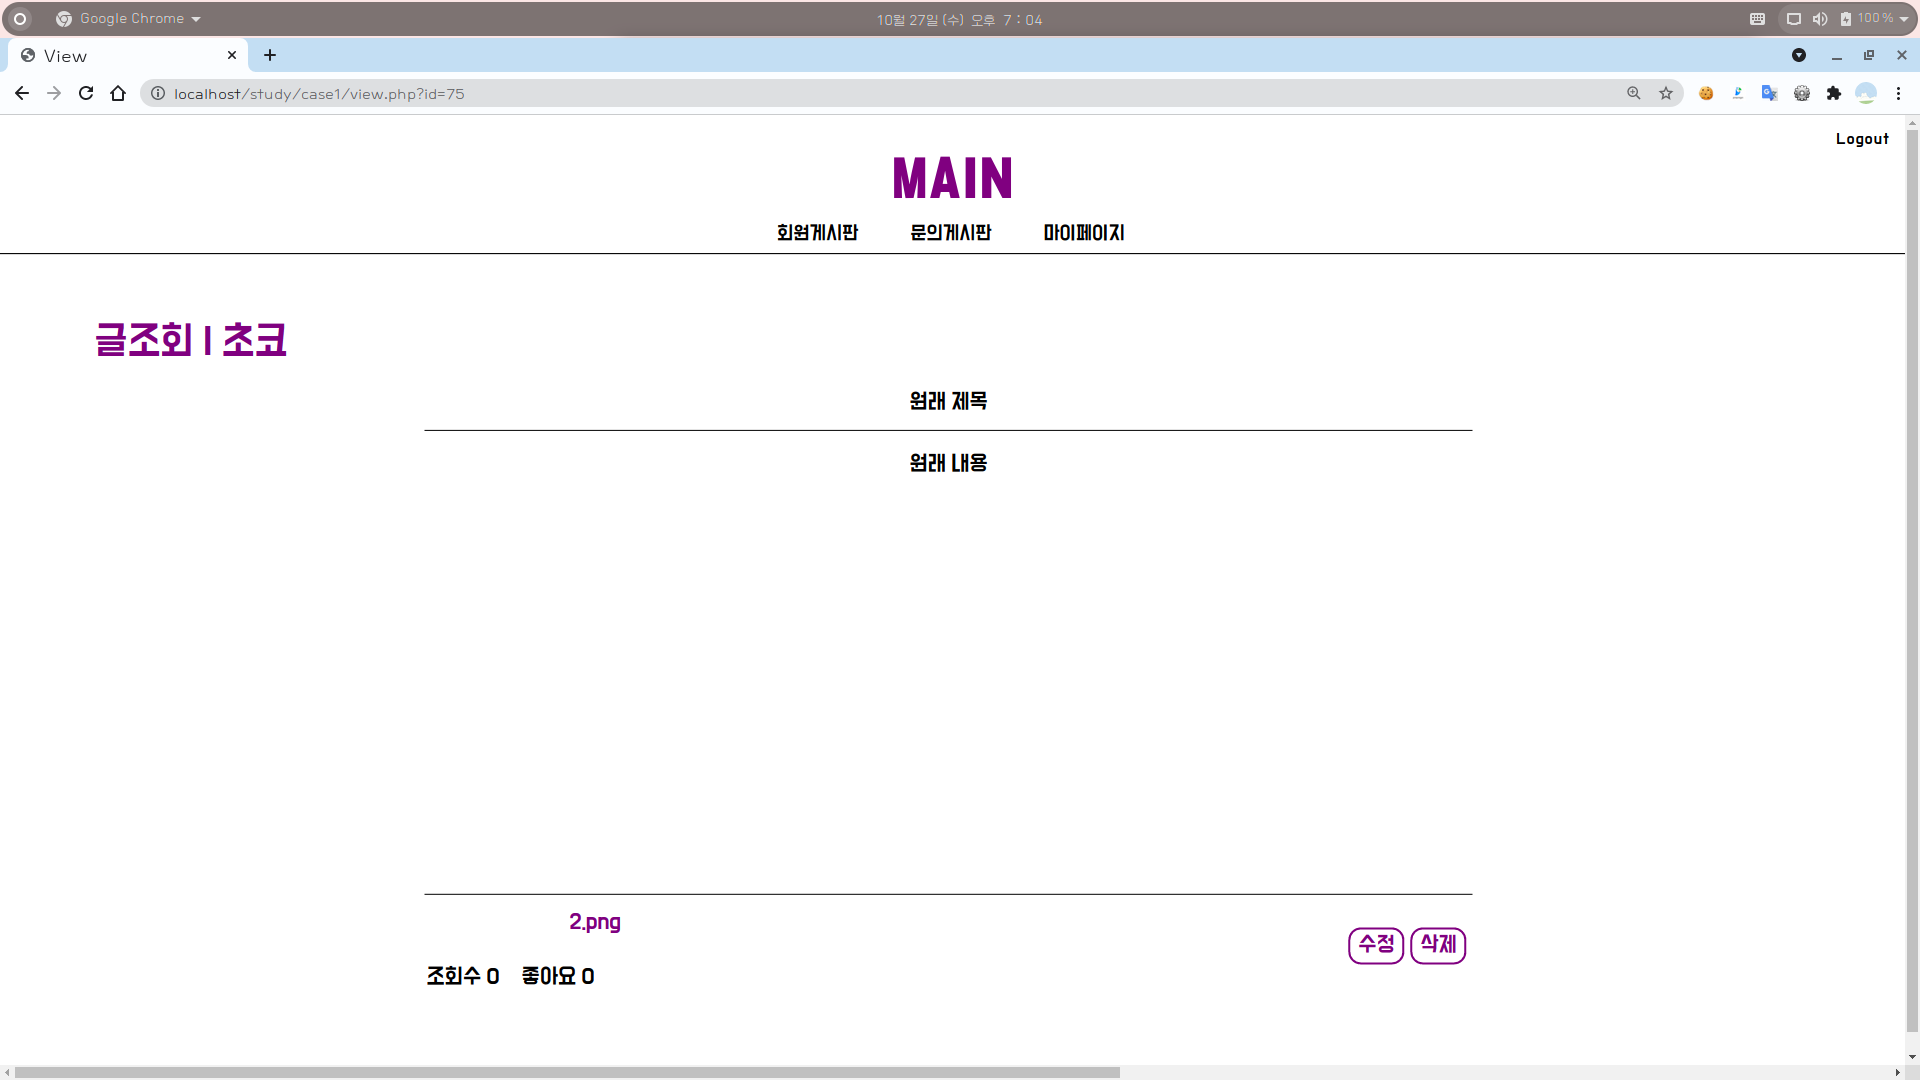
Task: Expand the tab search dropdown
Action: point(1799,55)
